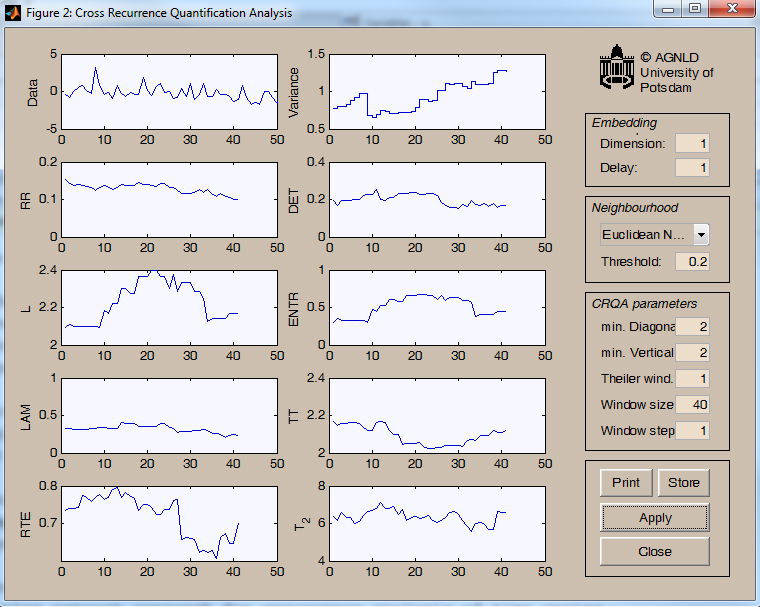Edit the min. Vertical field

692,353
